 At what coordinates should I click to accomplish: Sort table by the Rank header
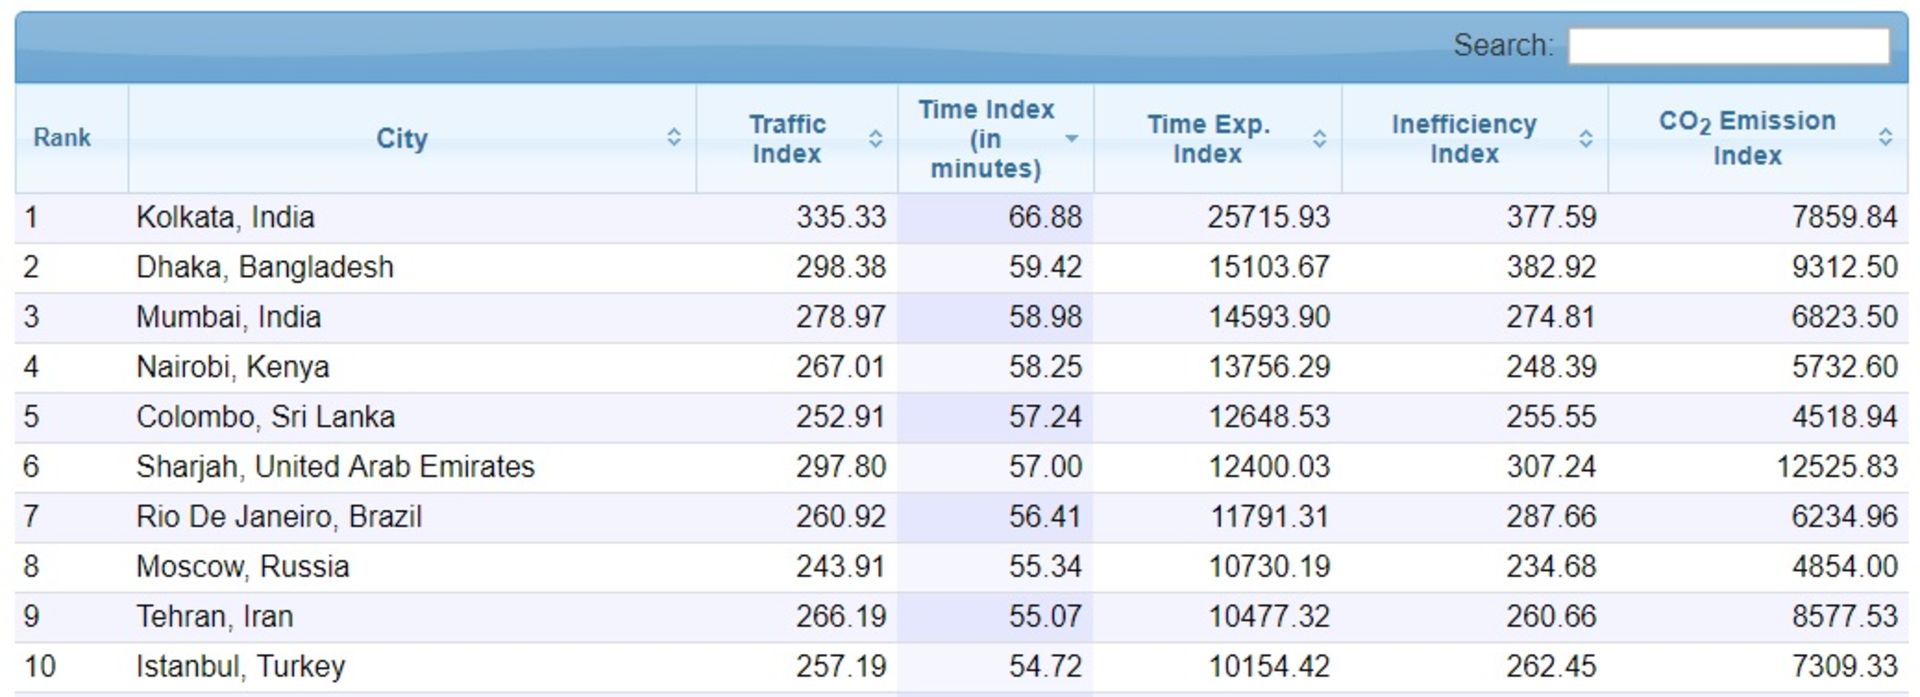click(x=62, y=138)
